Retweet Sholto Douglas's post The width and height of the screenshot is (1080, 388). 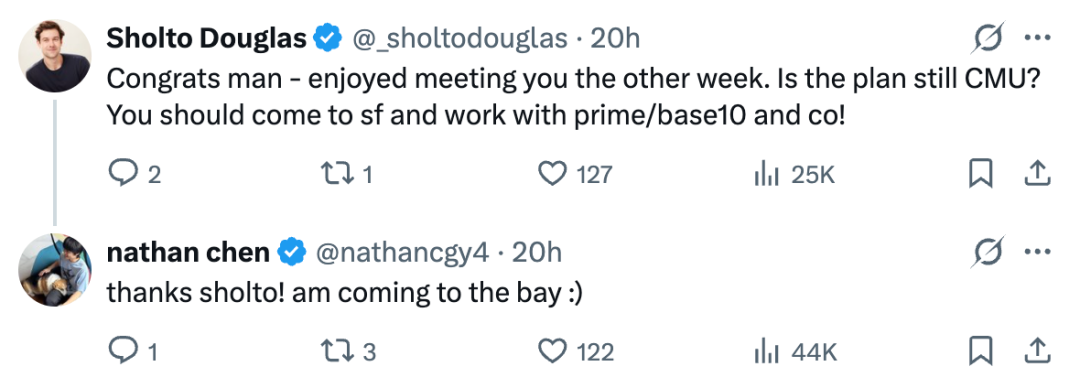[x=337, y=174]
